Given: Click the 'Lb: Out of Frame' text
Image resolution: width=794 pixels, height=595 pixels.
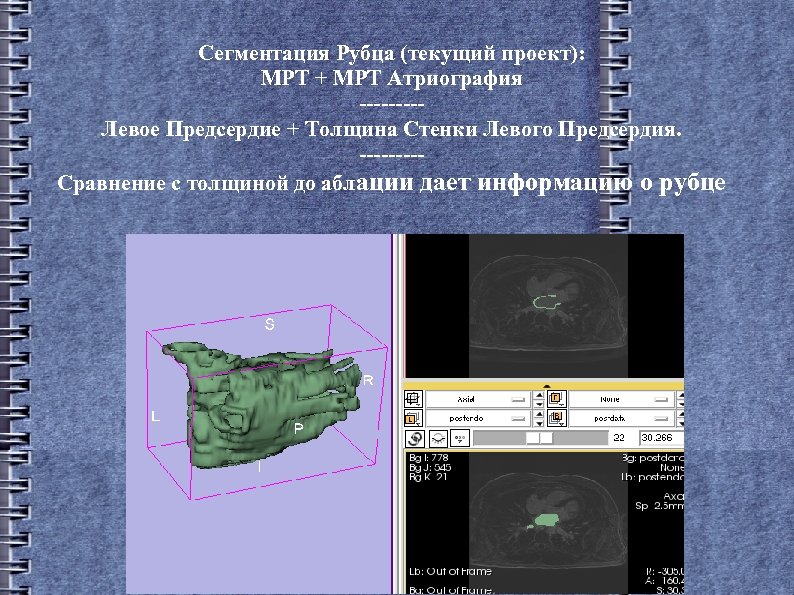Looking at the screenshot, I should tap(450, 571).
